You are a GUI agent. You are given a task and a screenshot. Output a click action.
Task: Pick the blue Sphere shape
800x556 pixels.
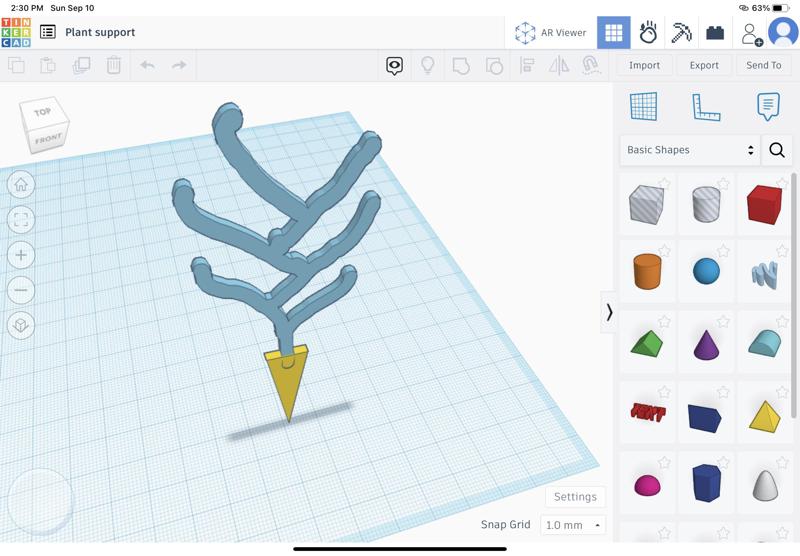[706, 271]
